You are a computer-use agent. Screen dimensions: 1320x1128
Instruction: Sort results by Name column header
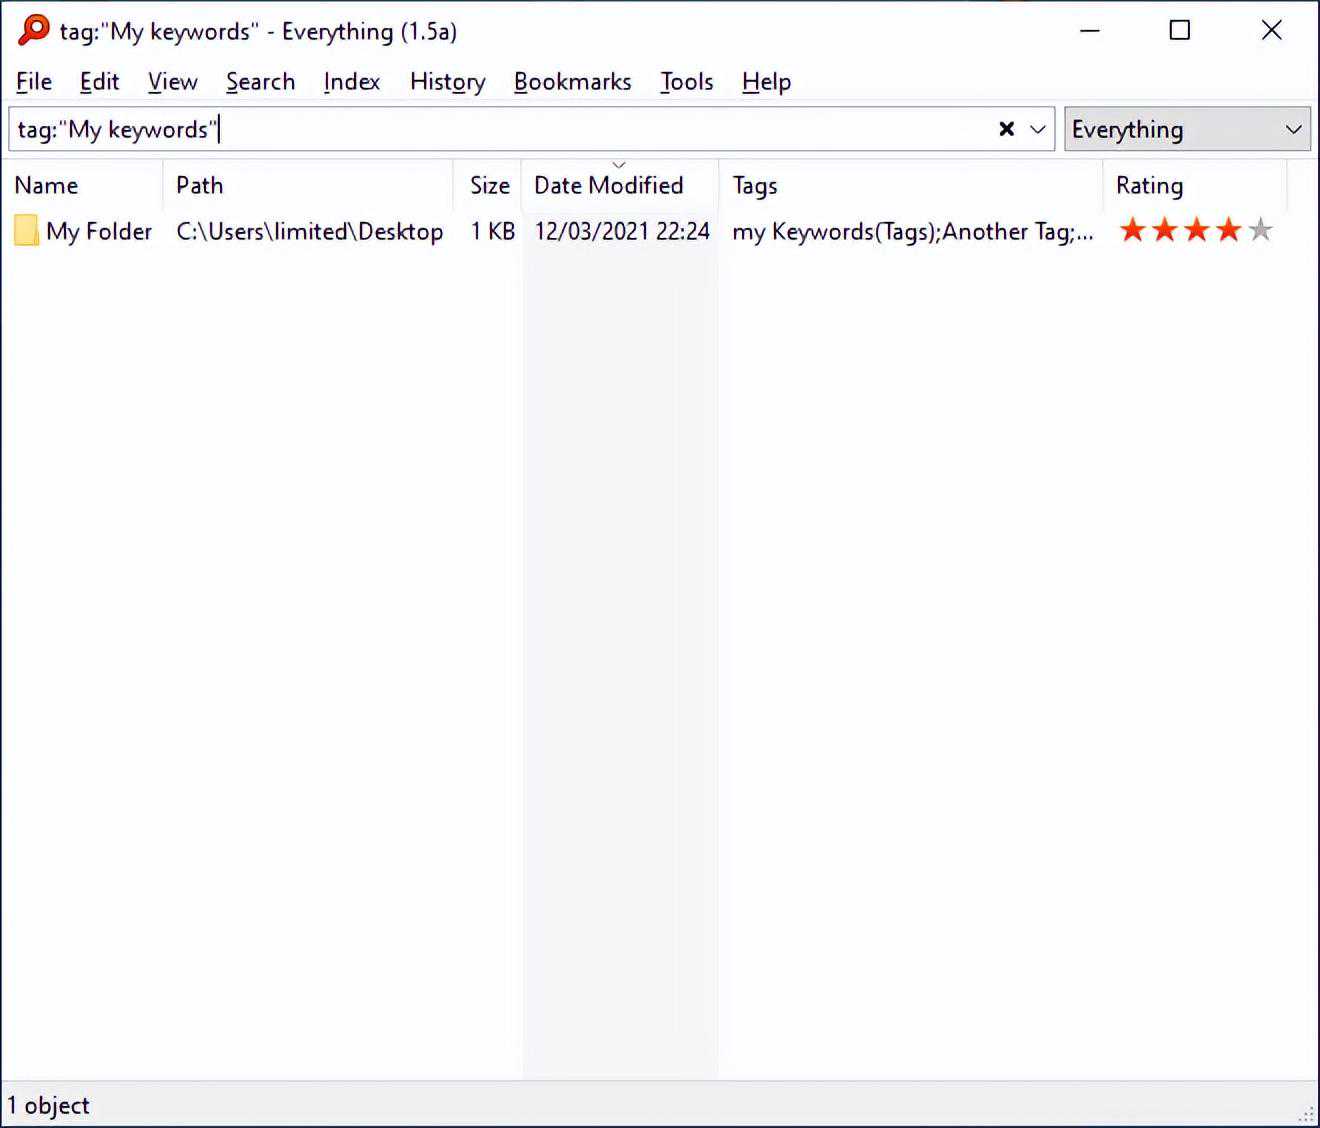[46, 186]
